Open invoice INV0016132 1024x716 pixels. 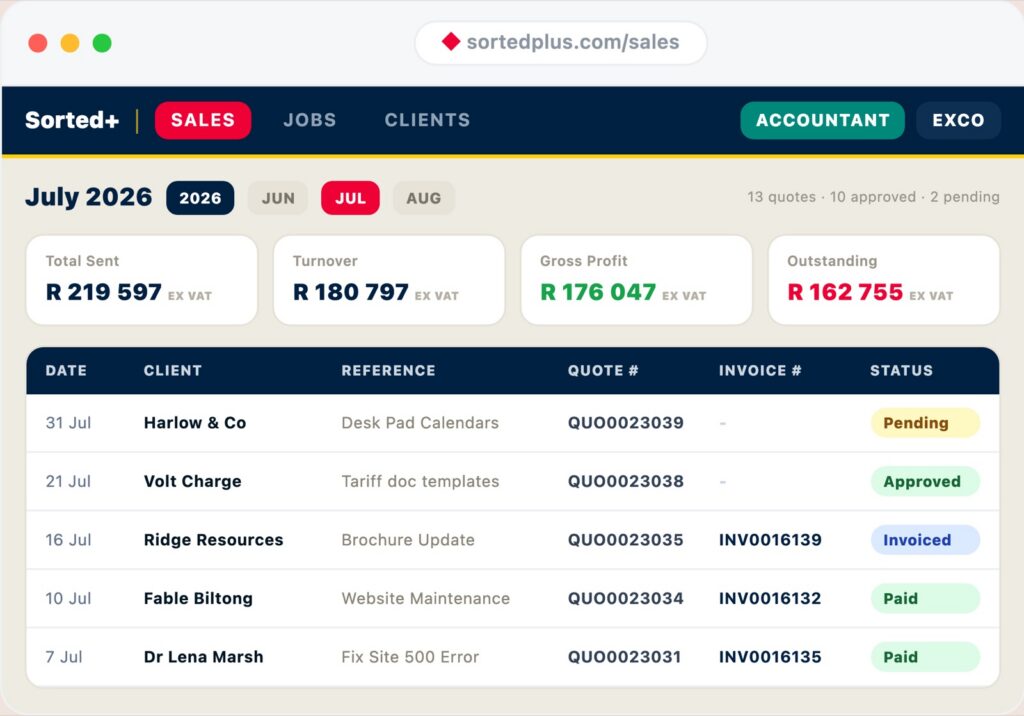(770, 598)
